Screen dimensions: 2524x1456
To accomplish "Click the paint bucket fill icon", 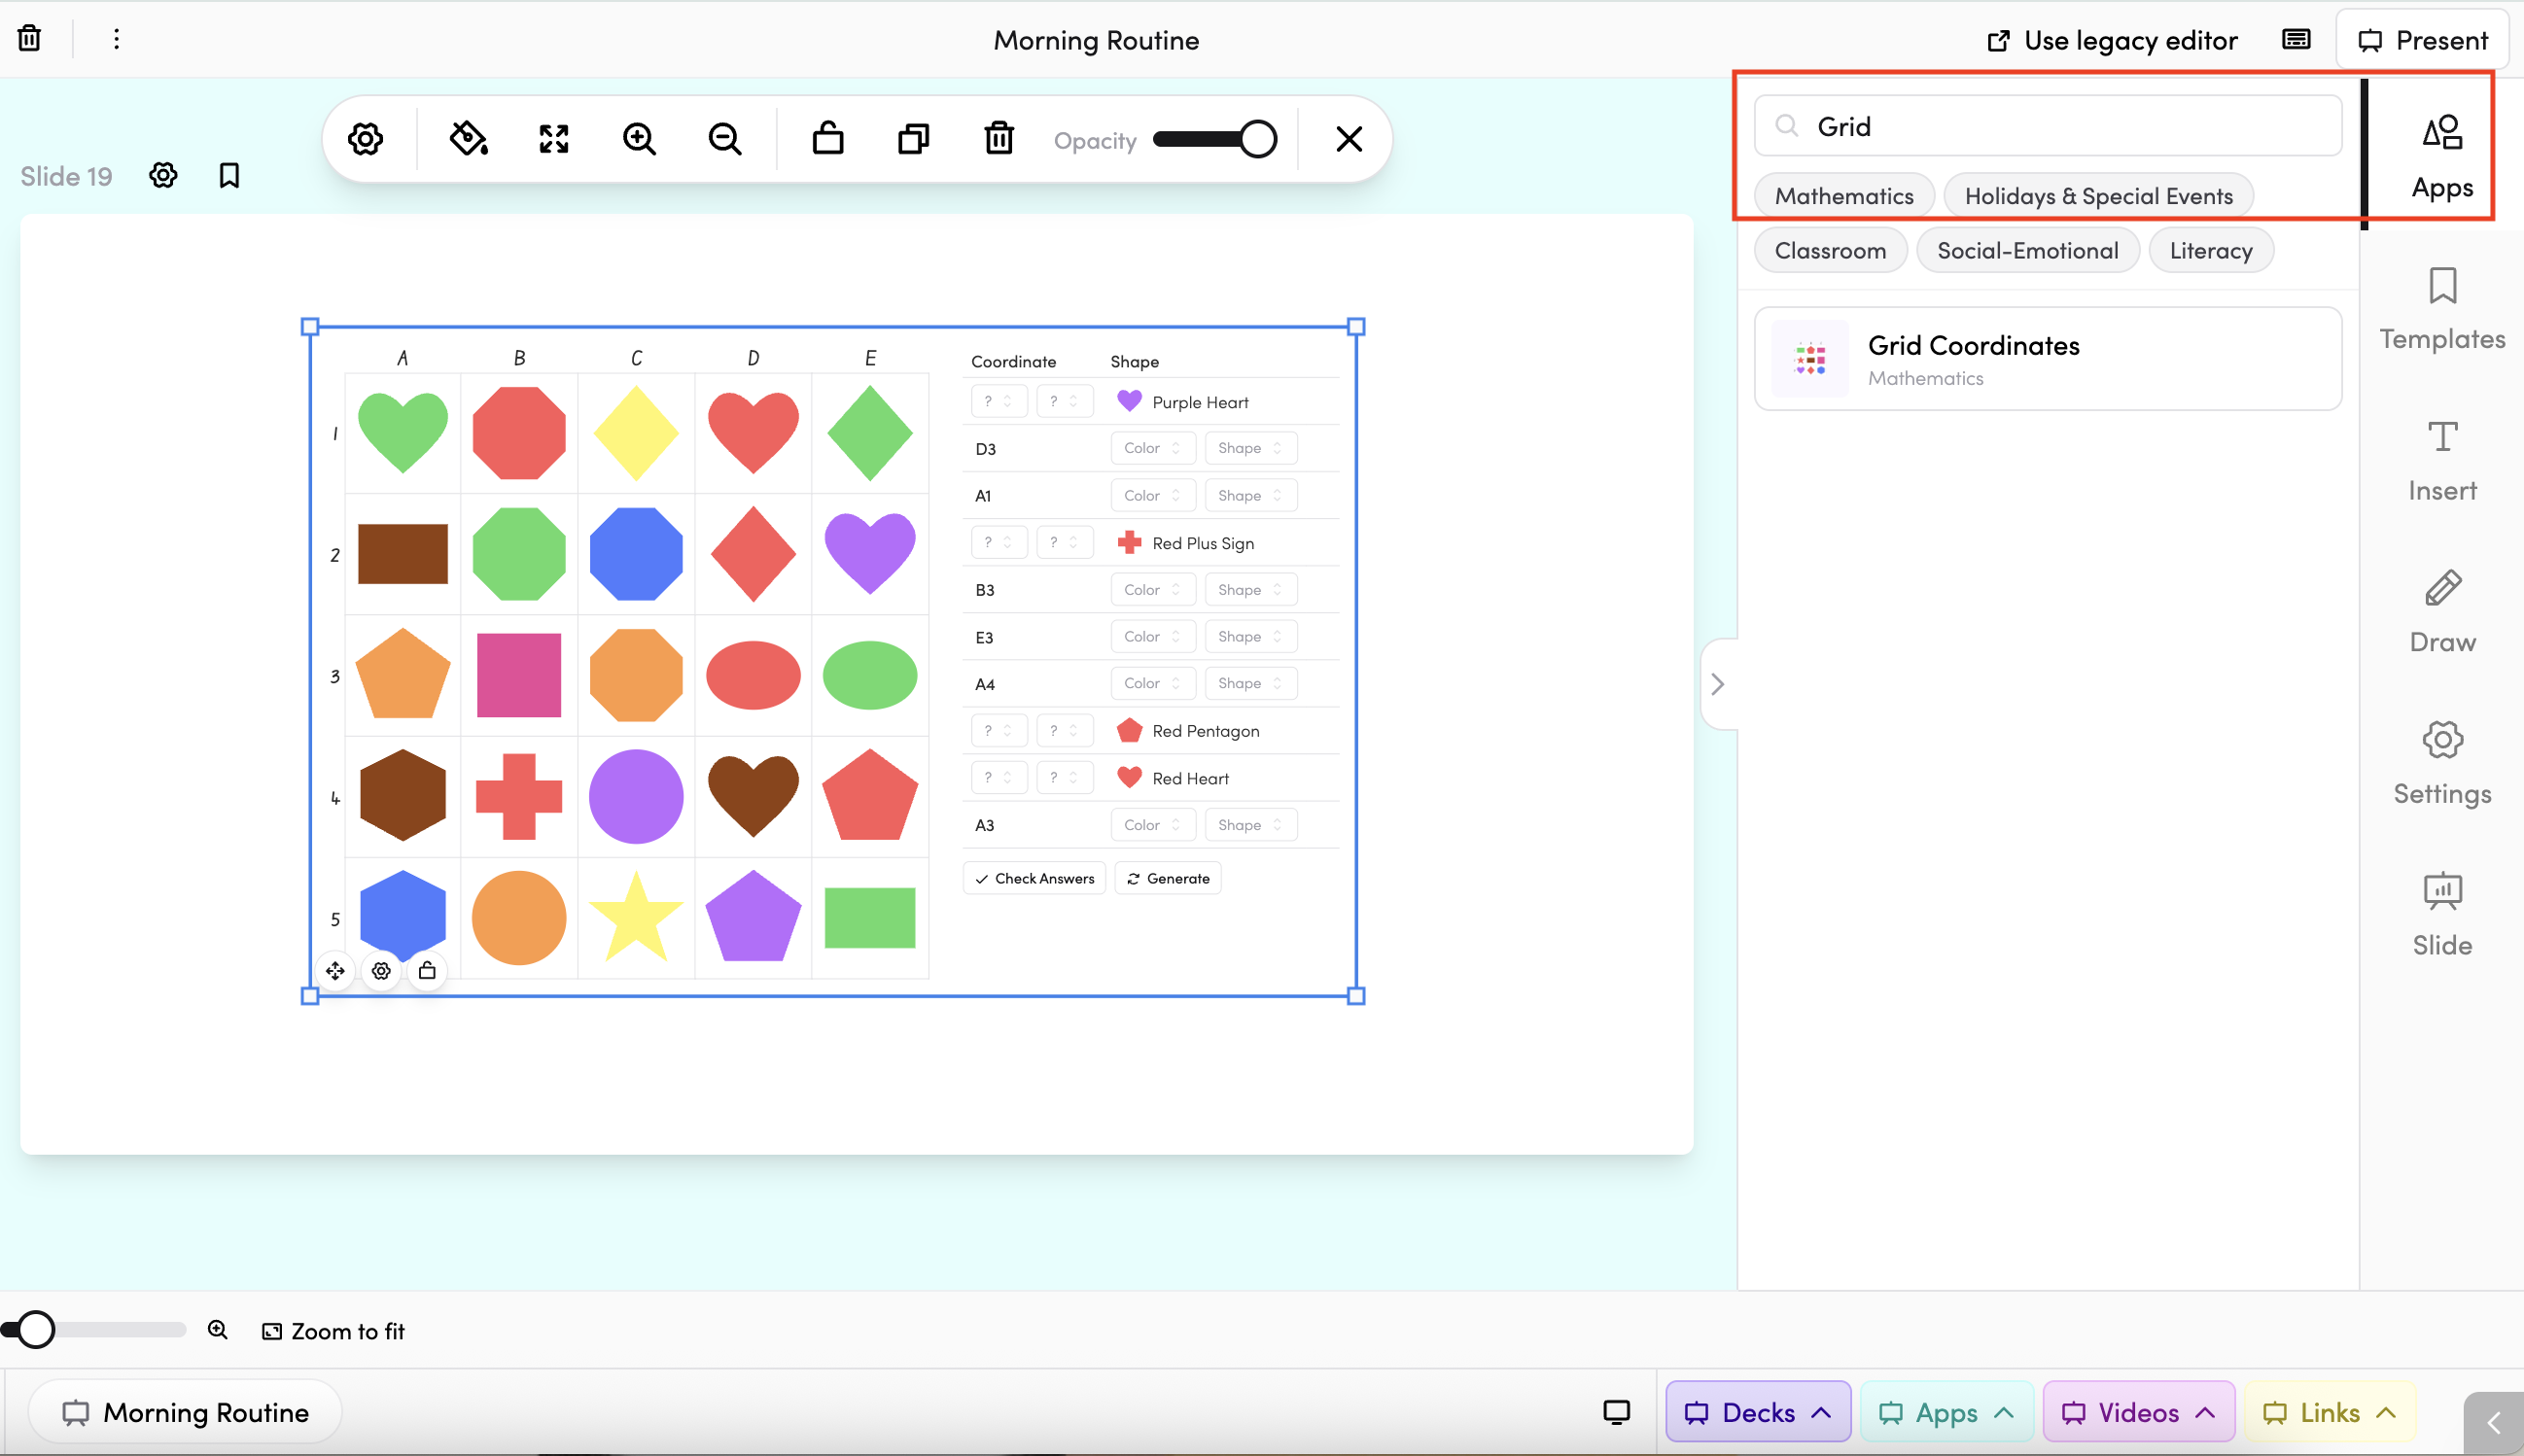I will (x=468, y=139).
